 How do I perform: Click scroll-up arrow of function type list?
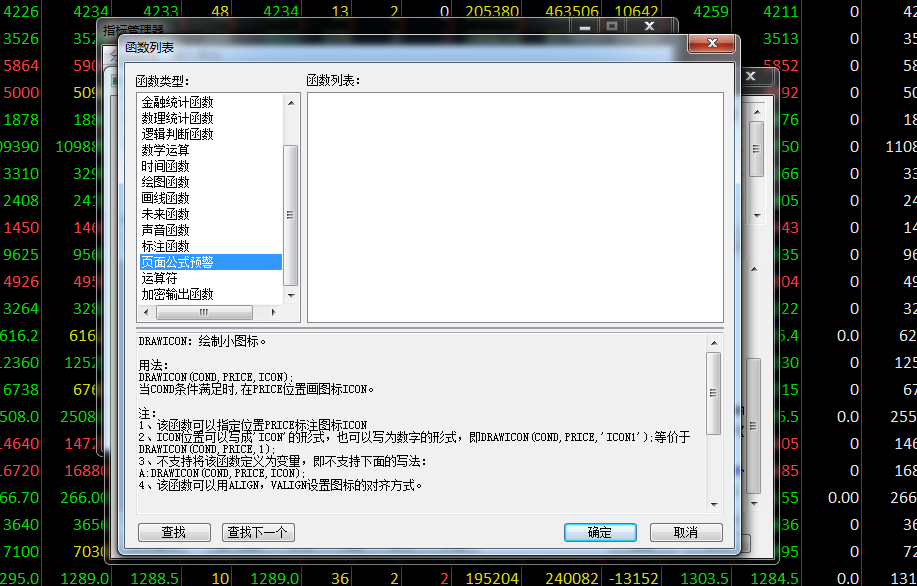[291, 101]
